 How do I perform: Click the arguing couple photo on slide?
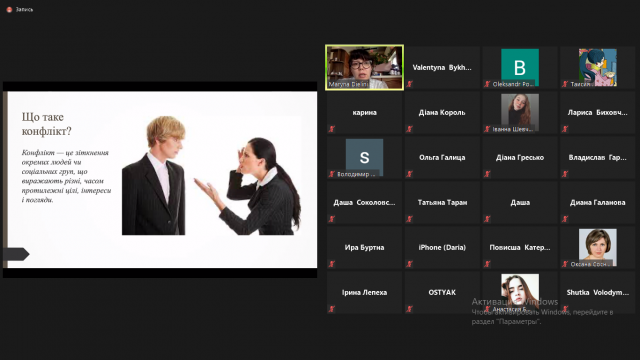[211, 175]
